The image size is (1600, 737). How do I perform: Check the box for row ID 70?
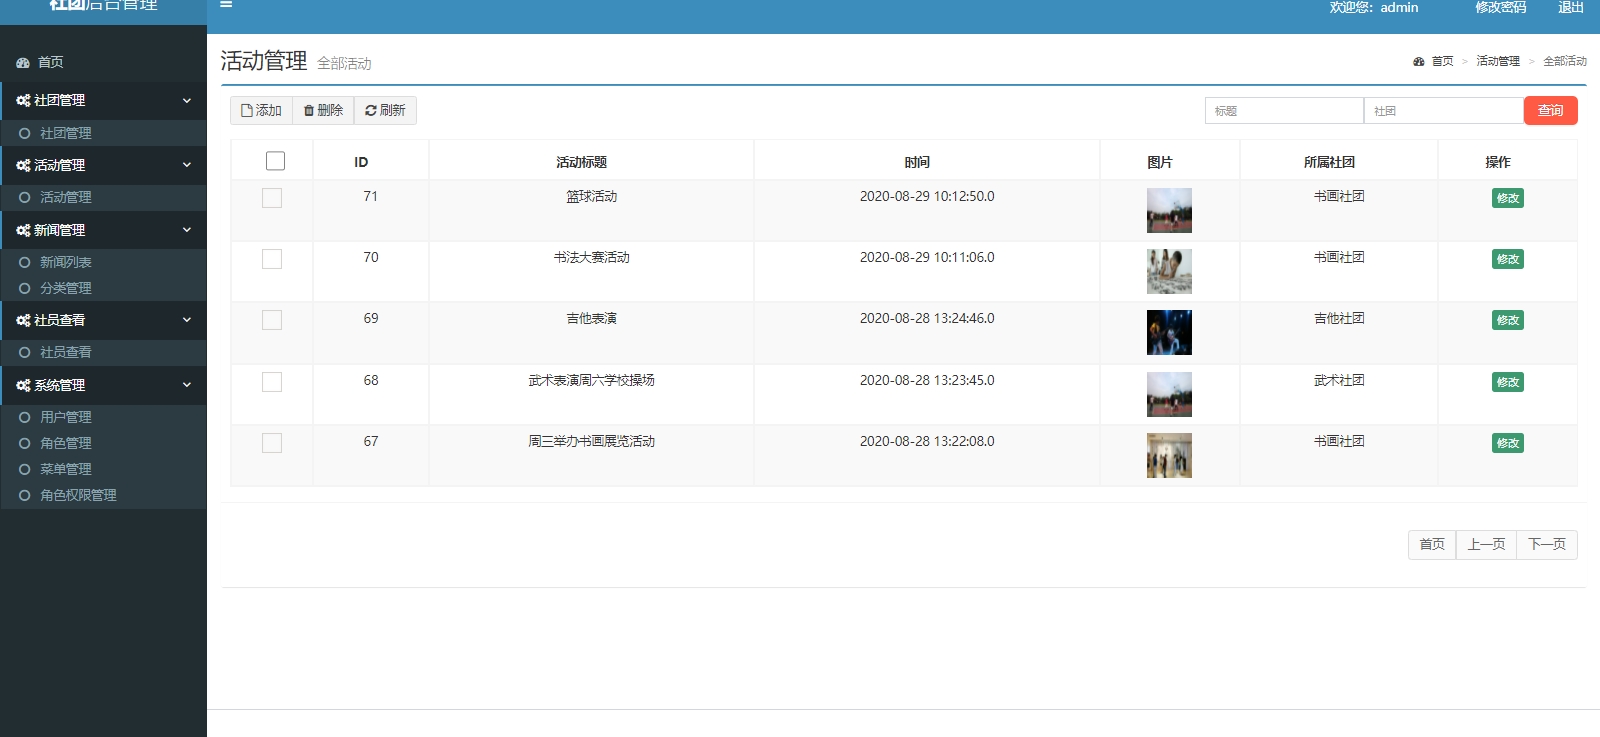coord(272,259)
